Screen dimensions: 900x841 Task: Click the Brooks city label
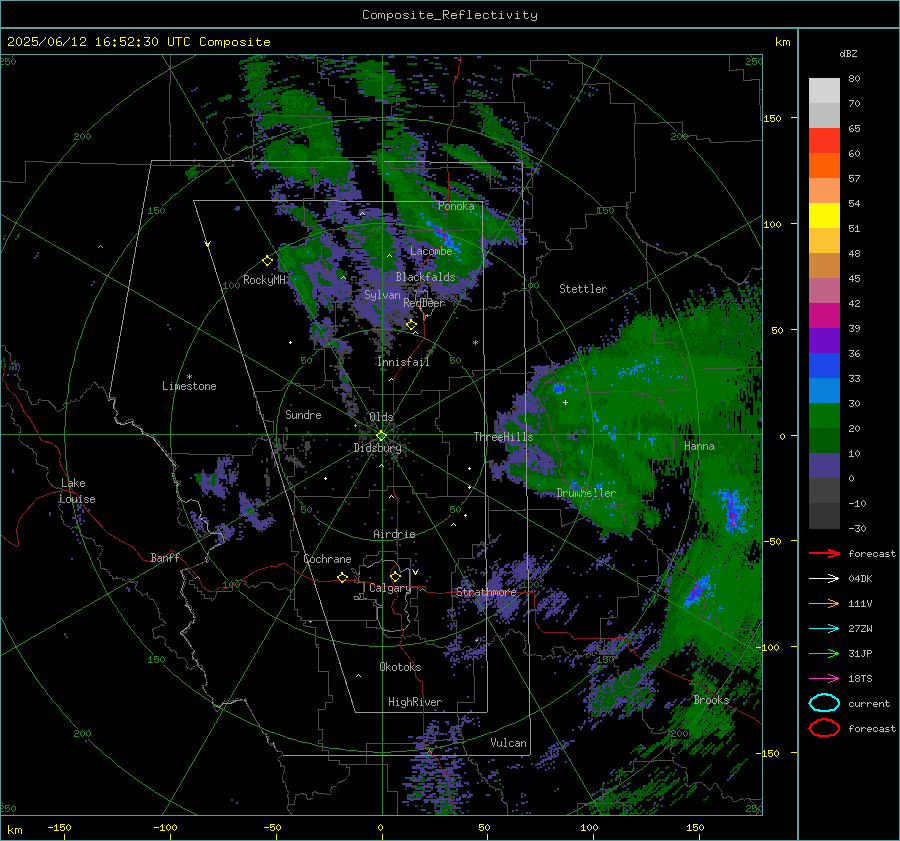coord(711,700)
